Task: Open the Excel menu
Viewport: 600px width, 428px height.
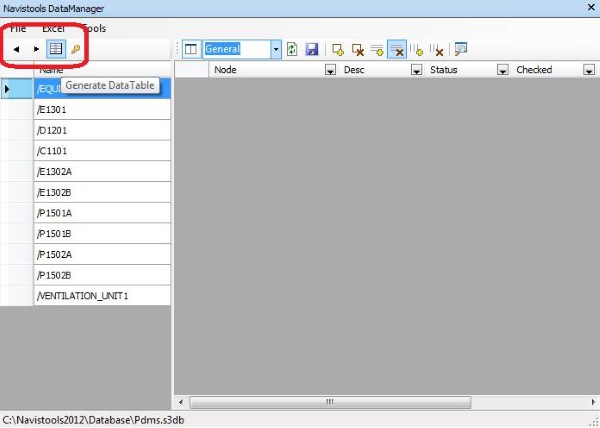Action: point(53,28)
